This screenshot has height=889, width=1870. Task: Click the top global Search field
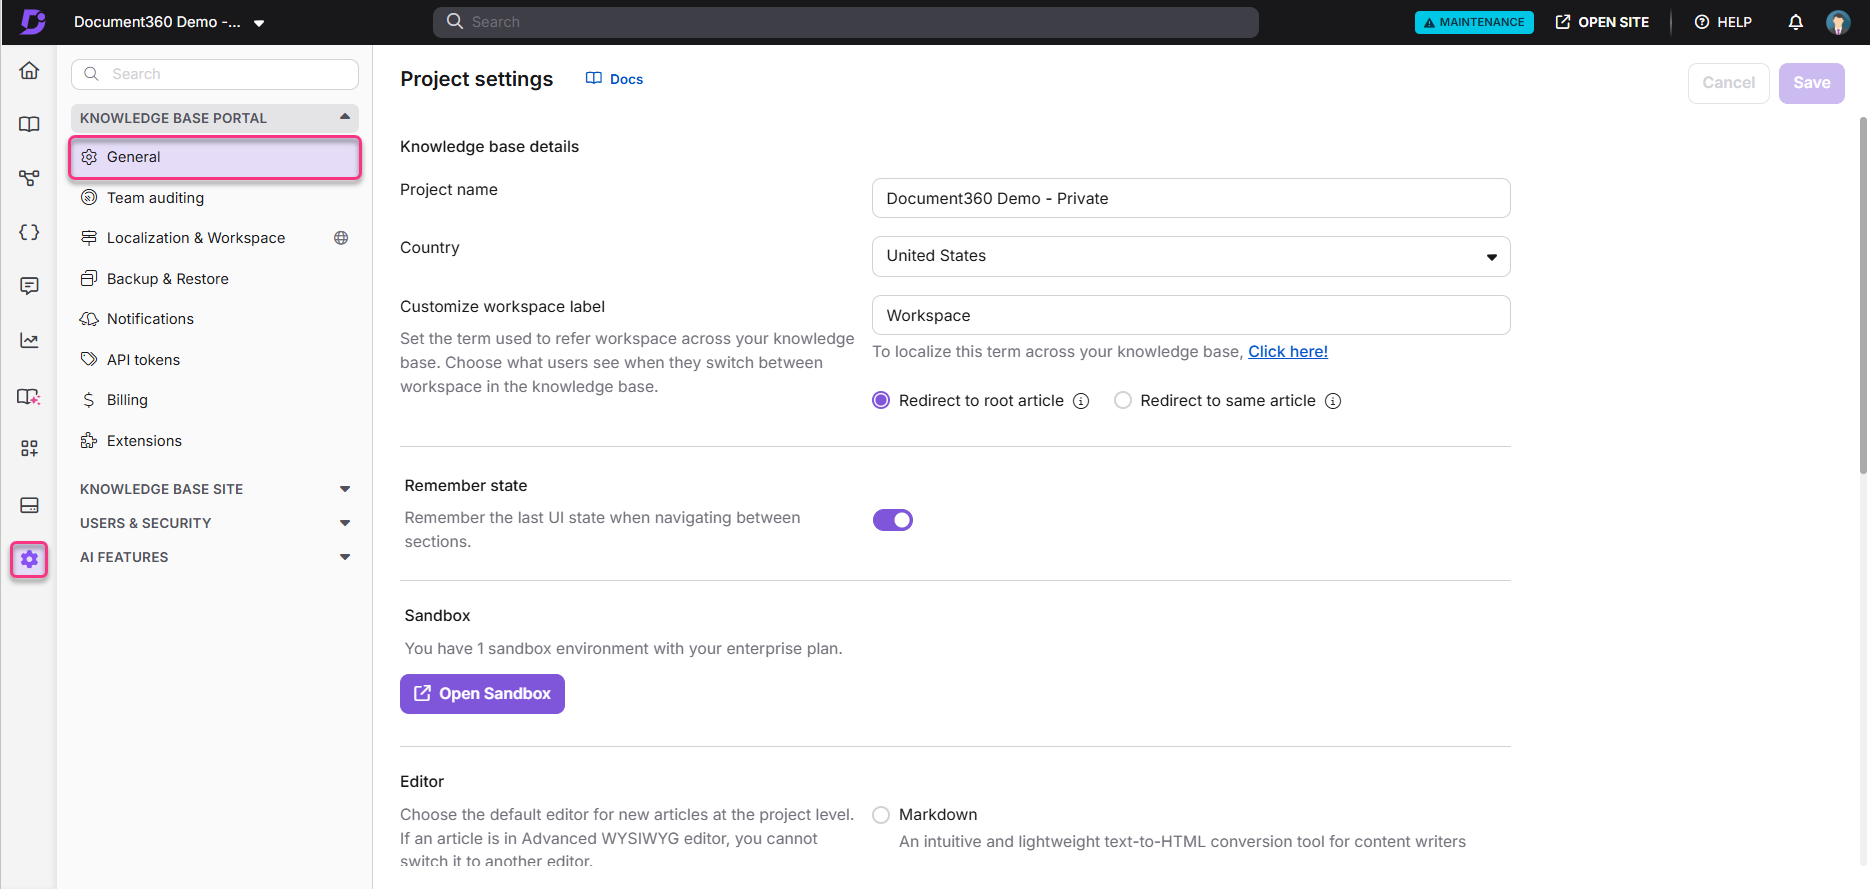pos(846,22)
